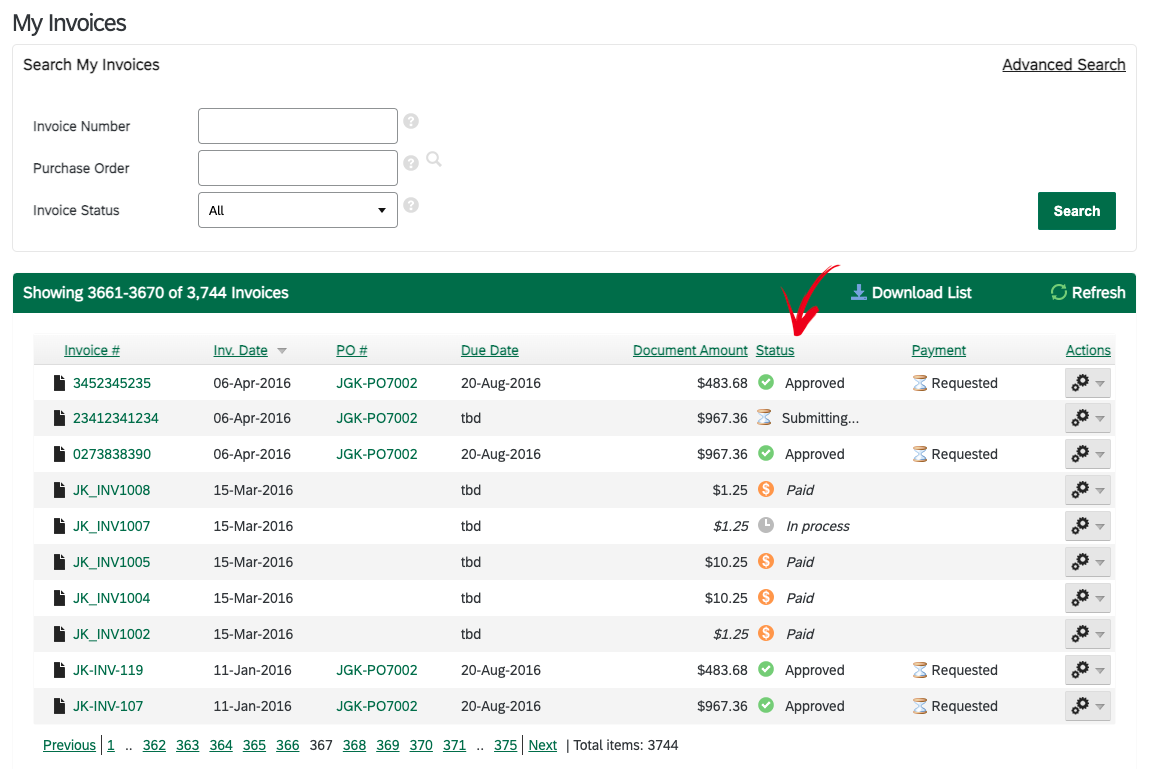The image size is (1150, 769).
Task: Sort by the Document Amount column
Action: click(690, 350)
